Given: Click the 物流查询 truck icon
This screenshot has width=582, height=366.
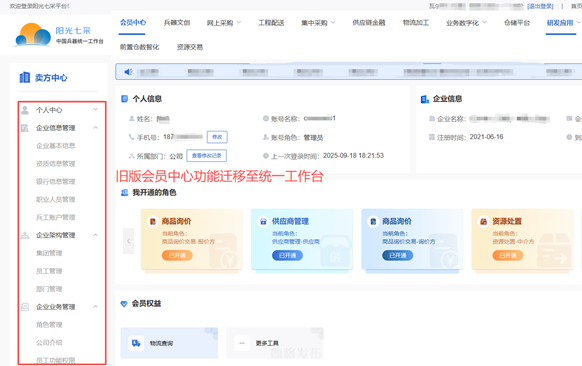Looking at the screenshot, I should click(136, 343).
